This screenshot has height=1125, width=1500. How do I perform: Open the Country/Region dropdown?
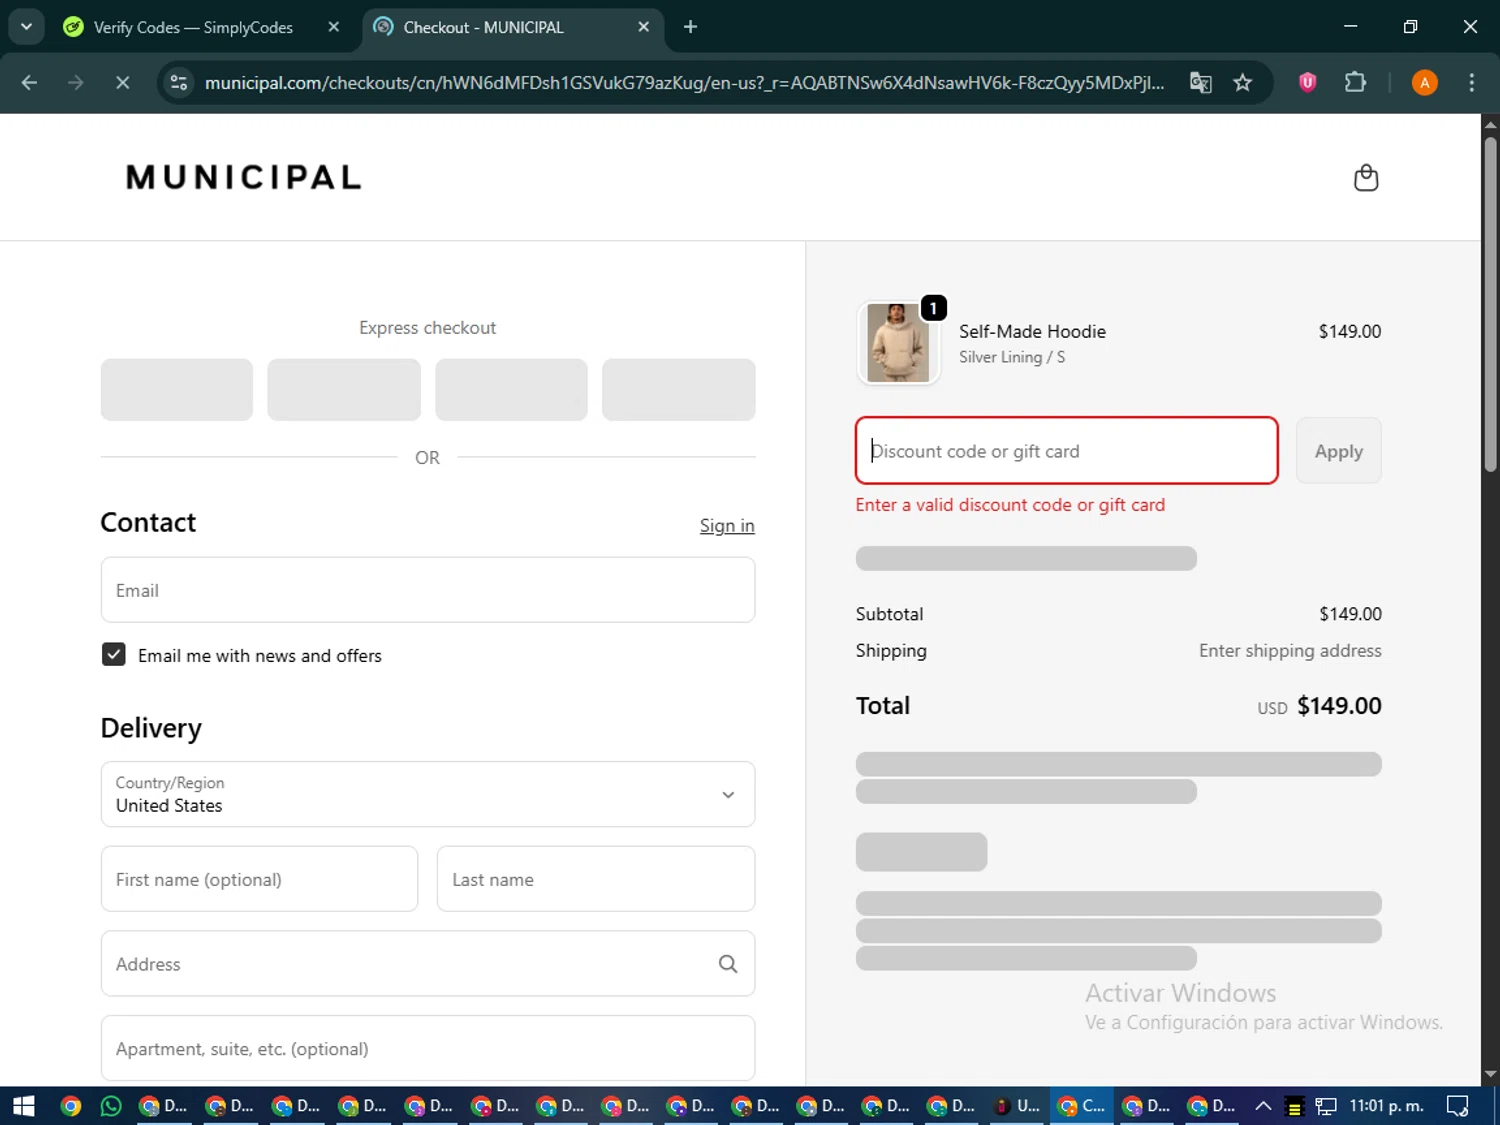click(428, 795)
